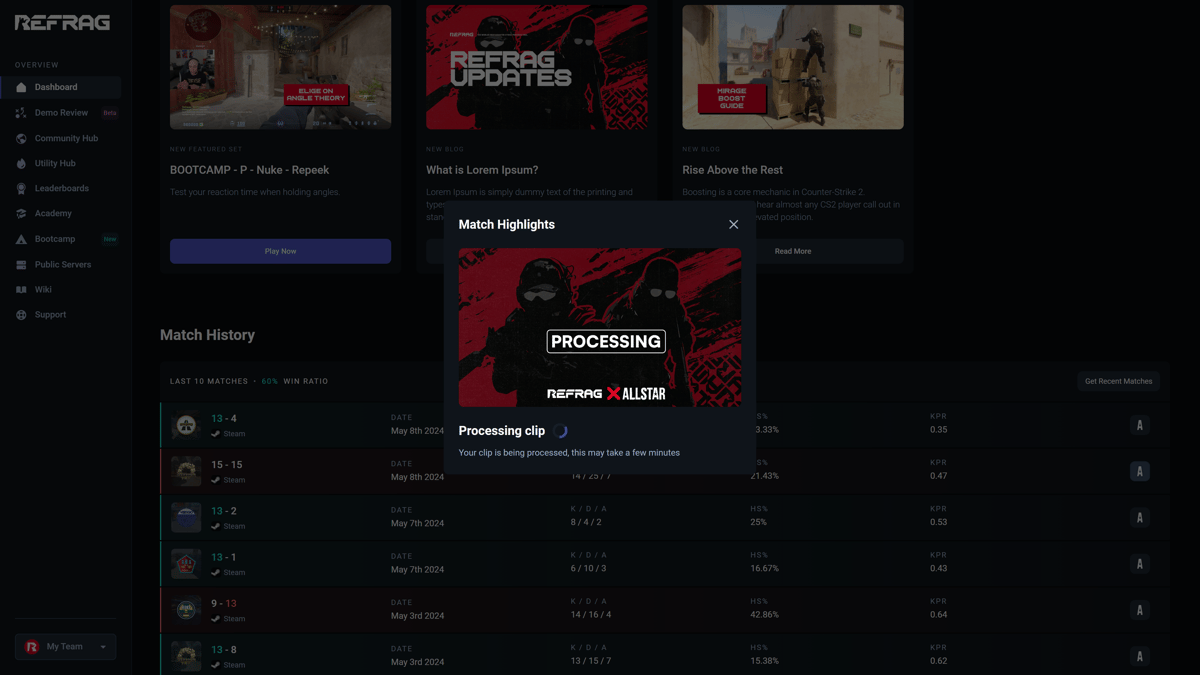The height and width of the screenshot is (675, 1200).
Task: Click the Play Now button
Action: pyautogui.click(x=280, y=251)
